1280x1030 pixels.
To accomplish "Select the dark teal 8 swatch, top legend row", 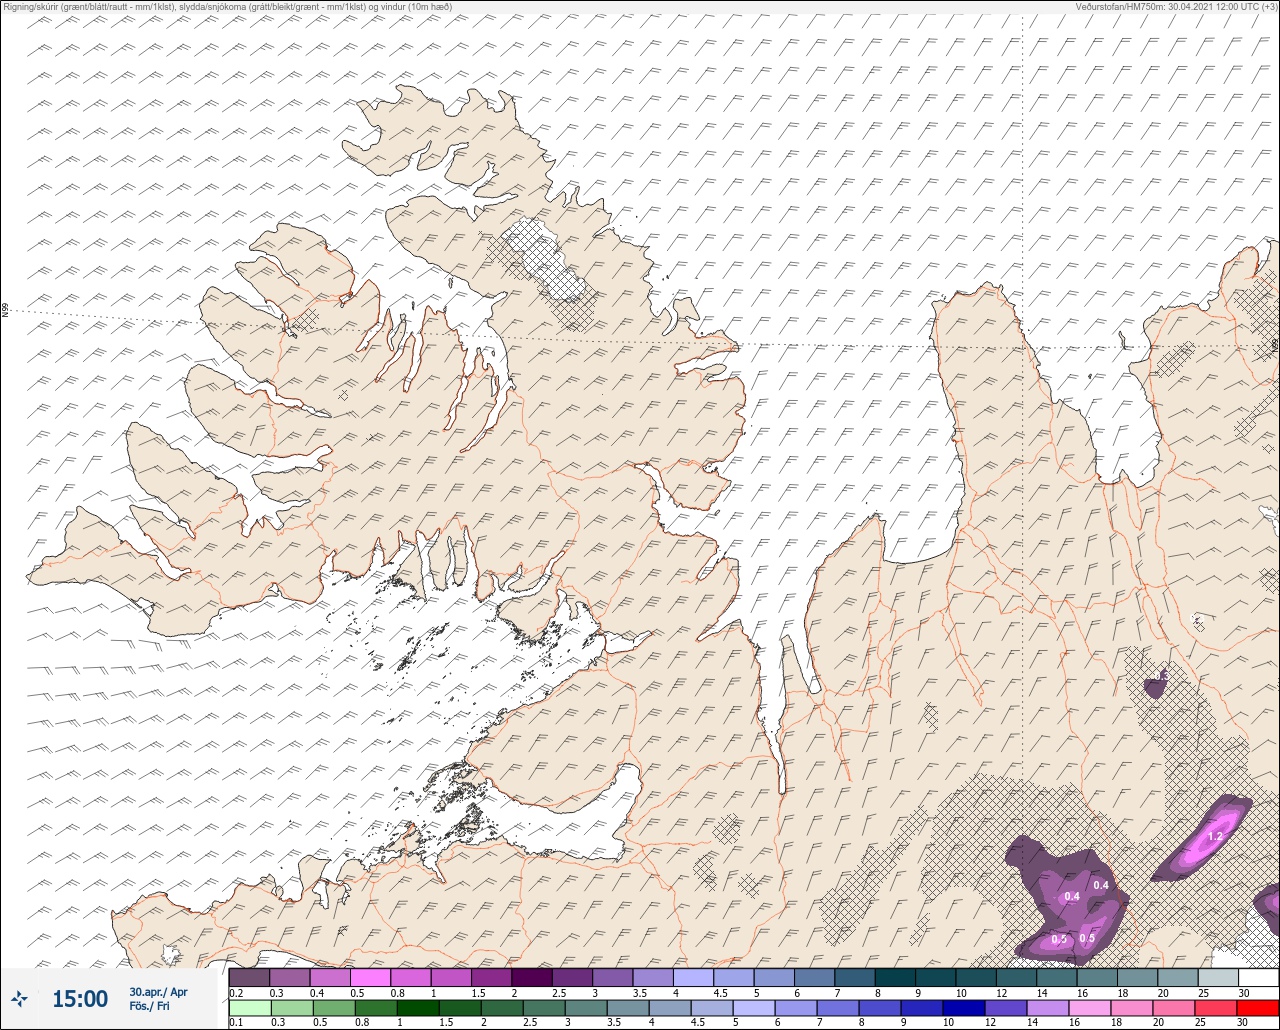I will point(895,977).
